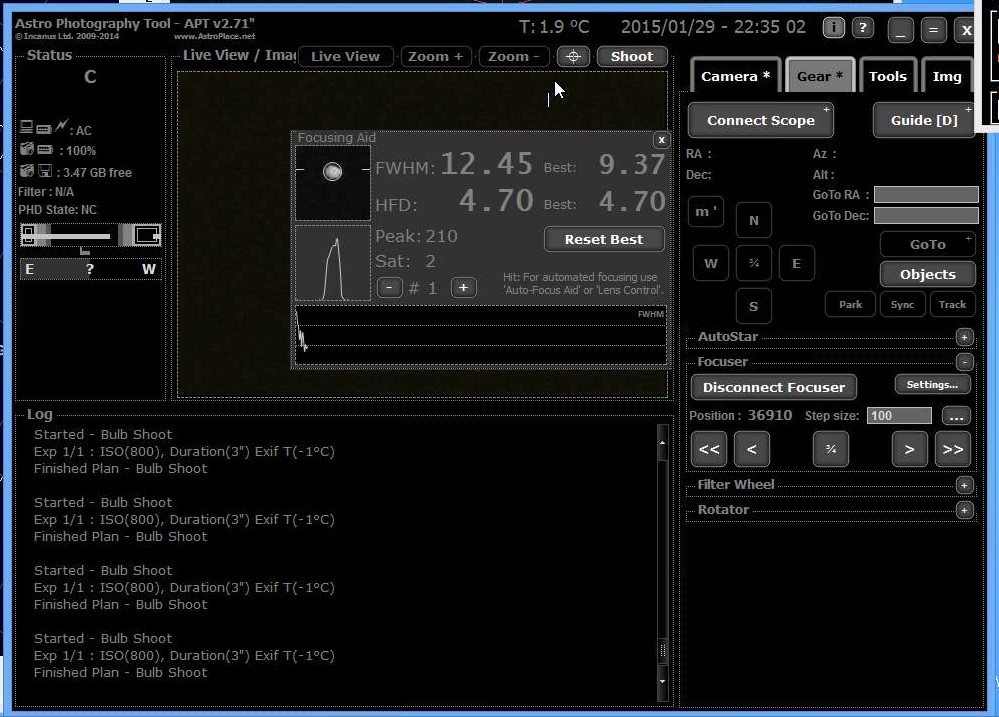Click the Position value 36910
Image resolution: width=999 pixels, height=717 pixels.
(770, 416)
